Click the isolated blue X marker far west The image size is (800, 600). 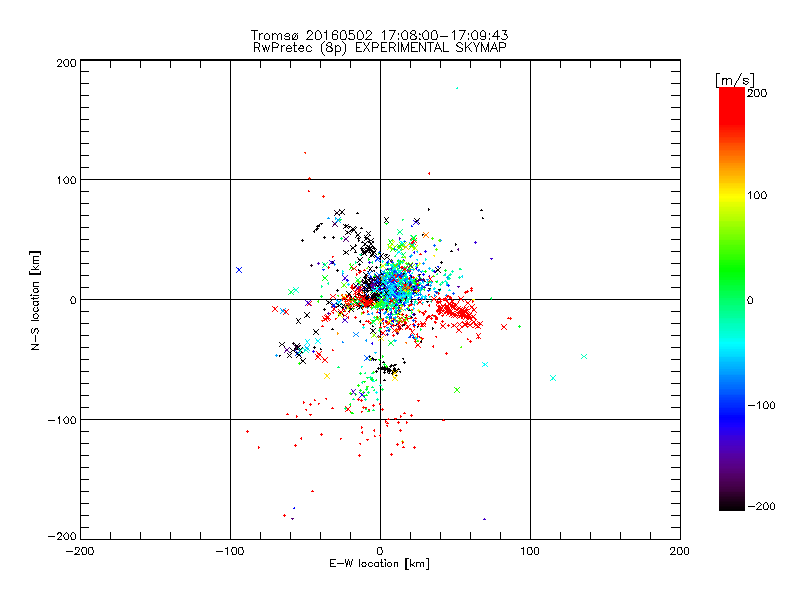tap(239, 270)
